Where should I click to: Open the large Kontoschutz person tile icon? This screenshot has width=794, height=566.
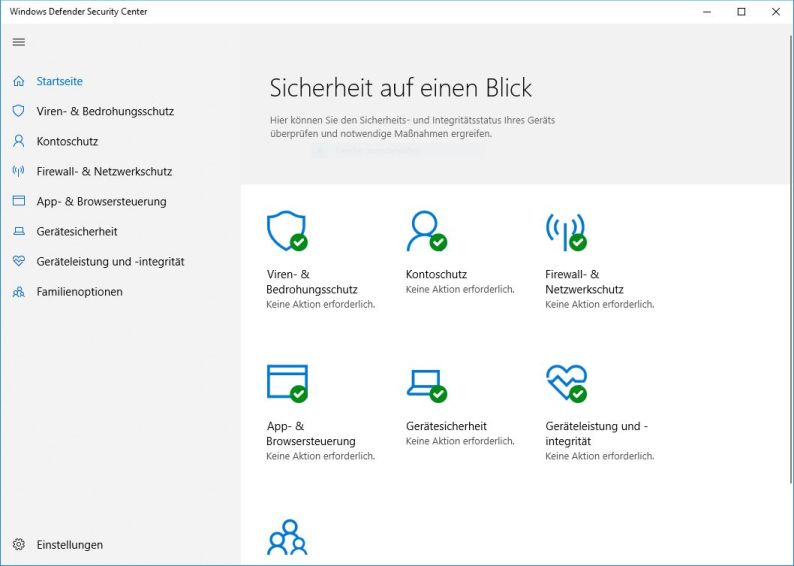tap(426, 231)
